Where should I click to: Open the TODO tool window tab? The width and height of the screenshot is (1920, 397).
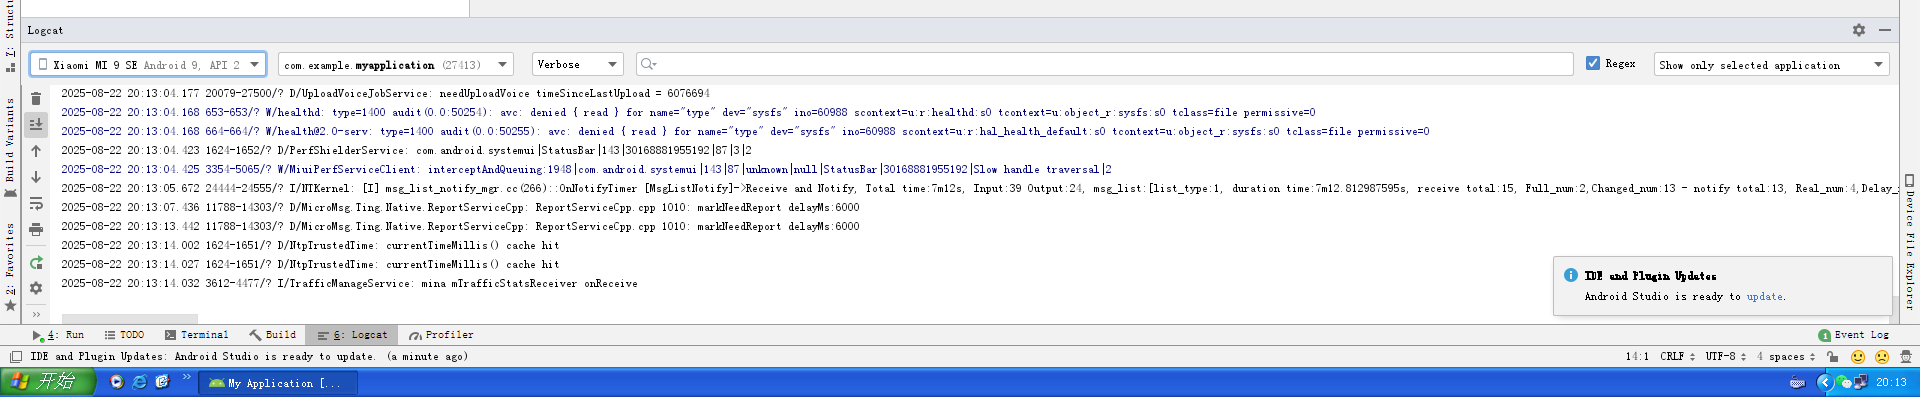coord(125,335)
